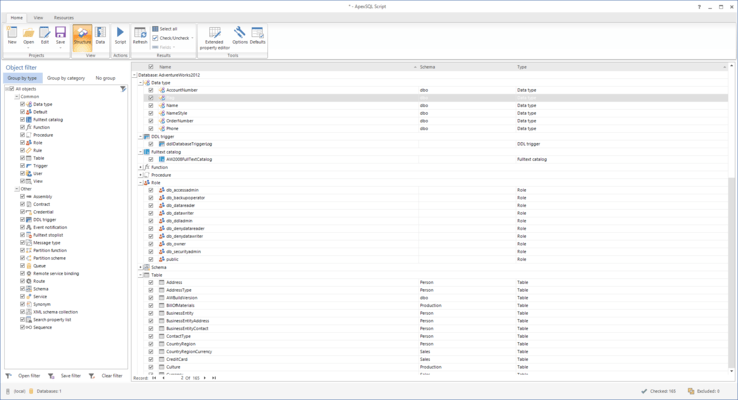This screenshot has height=400, width=738.
Task: Expand the Schema group in grid
Action: (x=140, y=267)
